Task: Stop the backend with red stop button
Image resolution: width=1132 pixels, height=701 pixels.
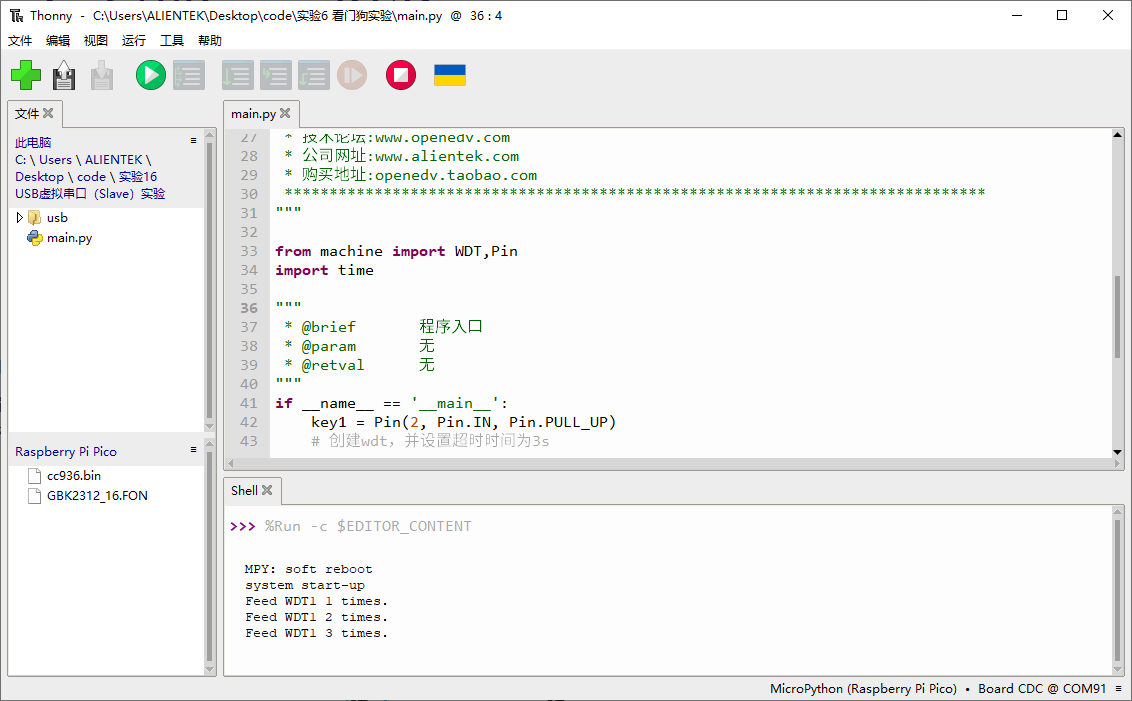Action: pos(401,75)
